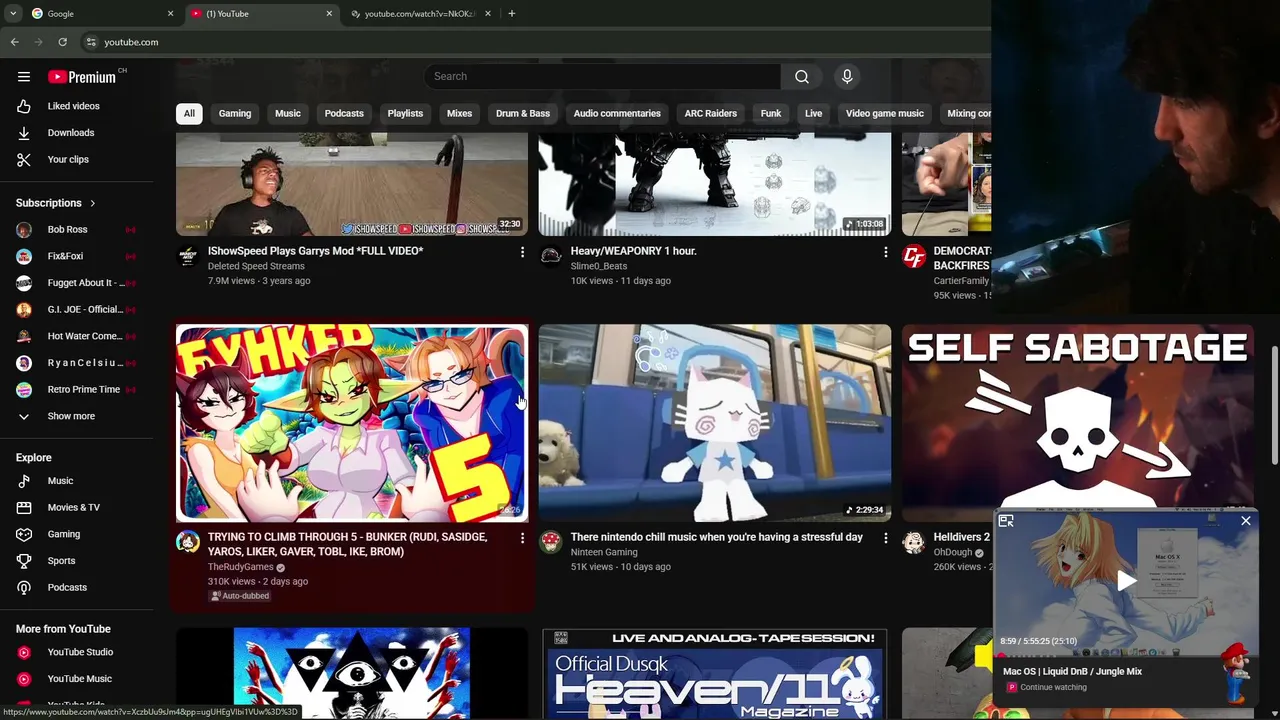Image resolution: width=1280 pixels, height=720 pixels.
Task: Open the browser tab list dropdown
Action: (13, 14)
